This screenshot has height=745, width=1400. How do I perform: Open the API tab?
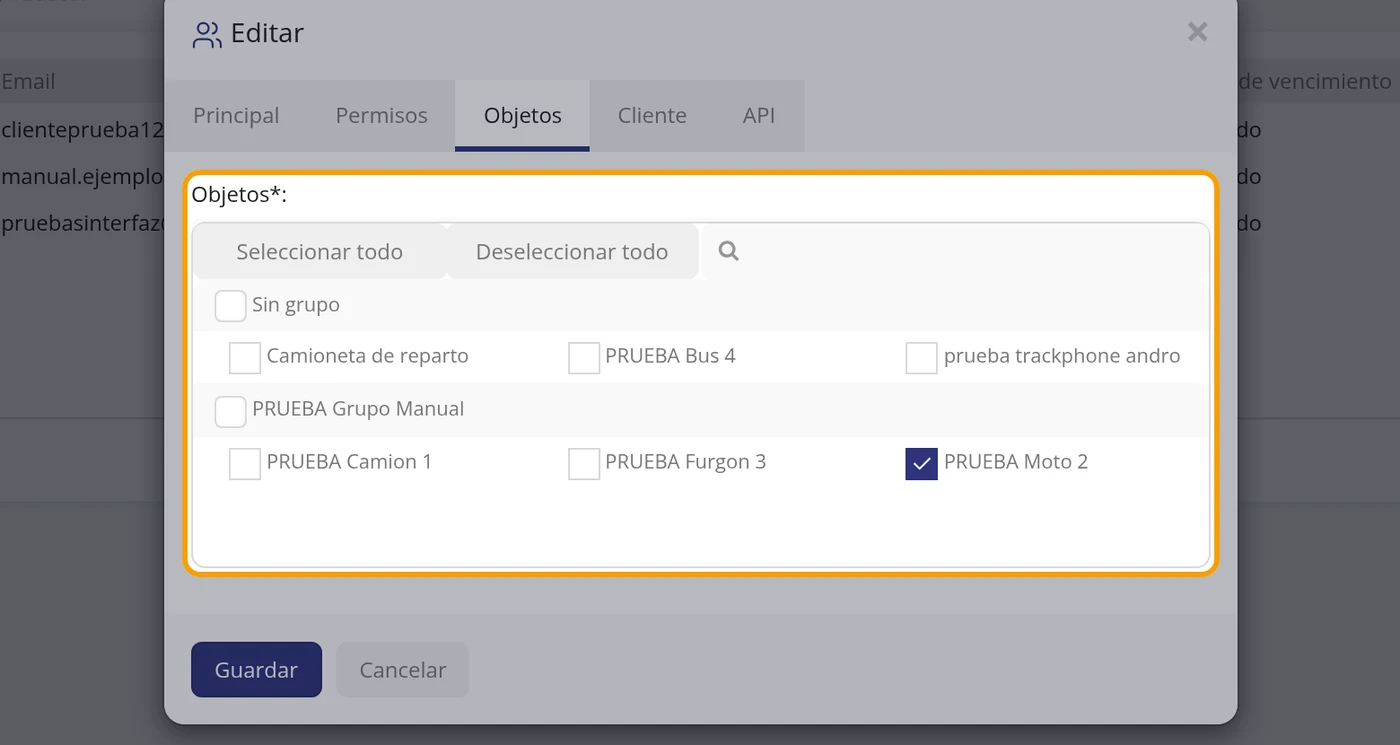pyautogui.click(x=759, y=115)
